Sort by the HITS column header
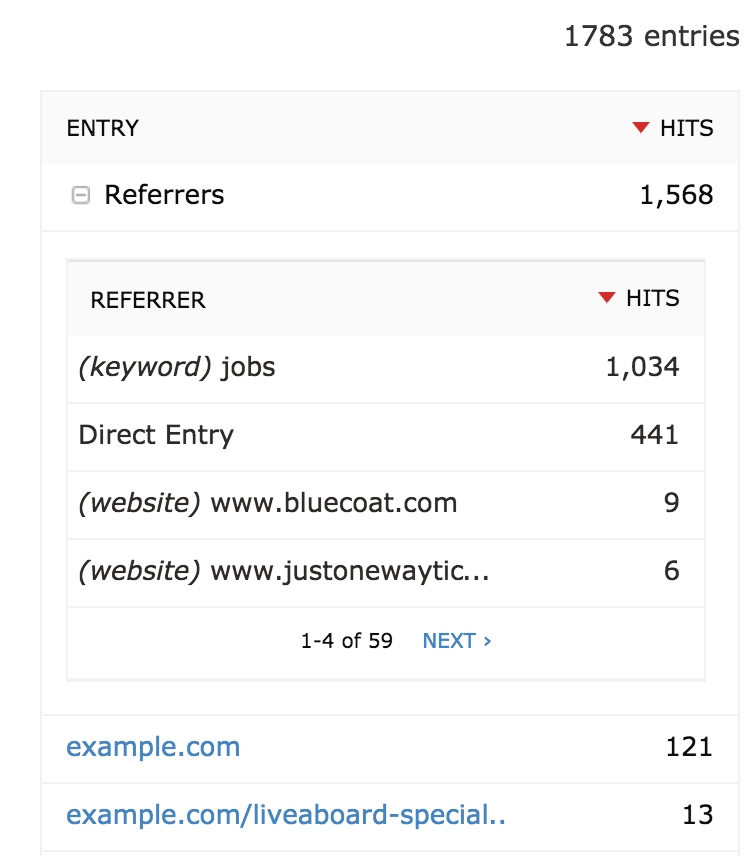This screenshot has height=856, width=752. click(x=685, y=128)
